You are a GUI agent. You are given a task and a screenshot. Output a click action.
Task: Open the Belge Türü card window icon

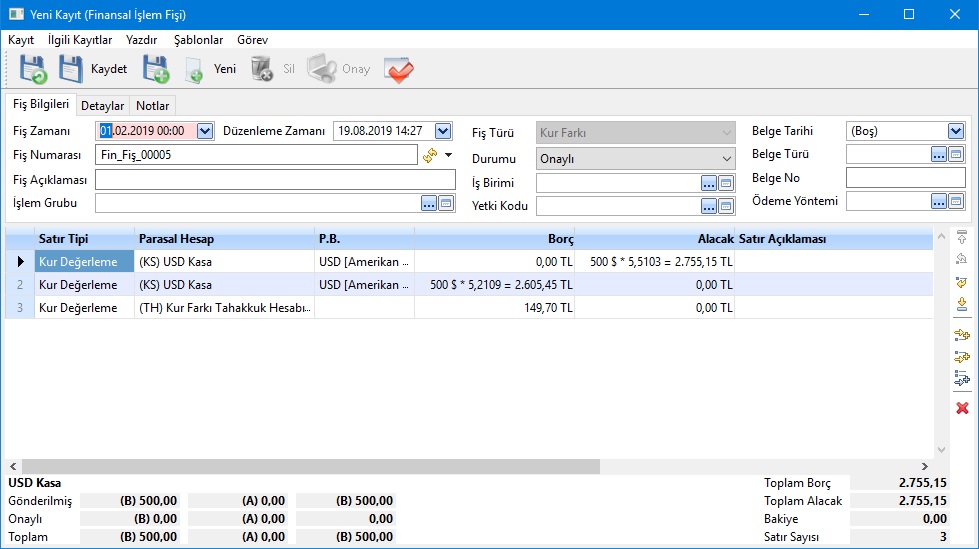point(956,154)
